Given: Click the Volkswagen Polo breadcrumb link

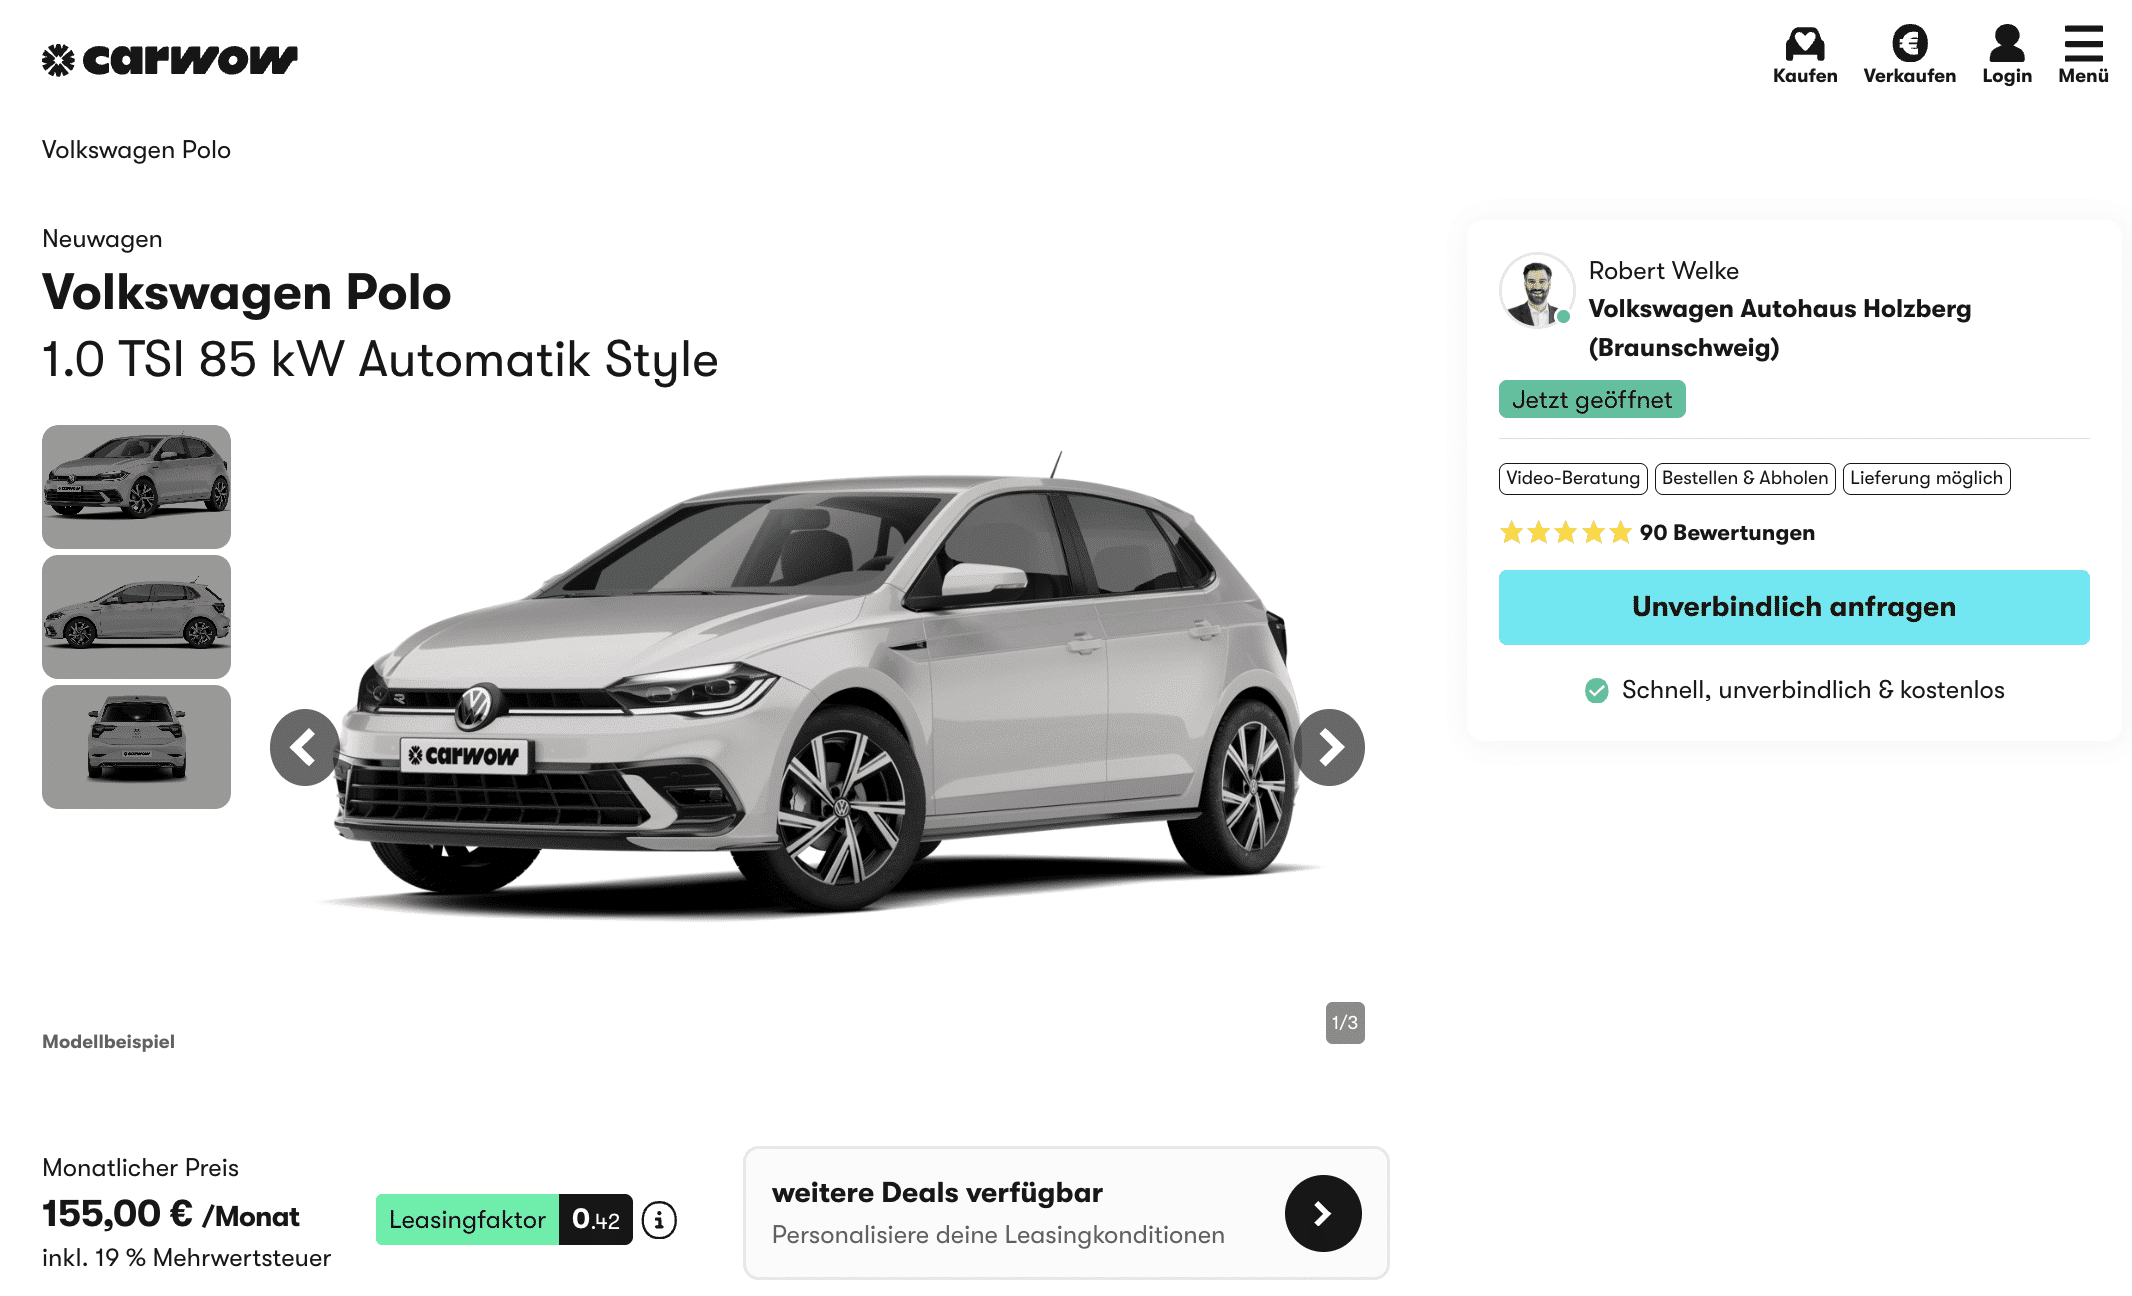Looking at the screenshot, I should pos(136,150).
